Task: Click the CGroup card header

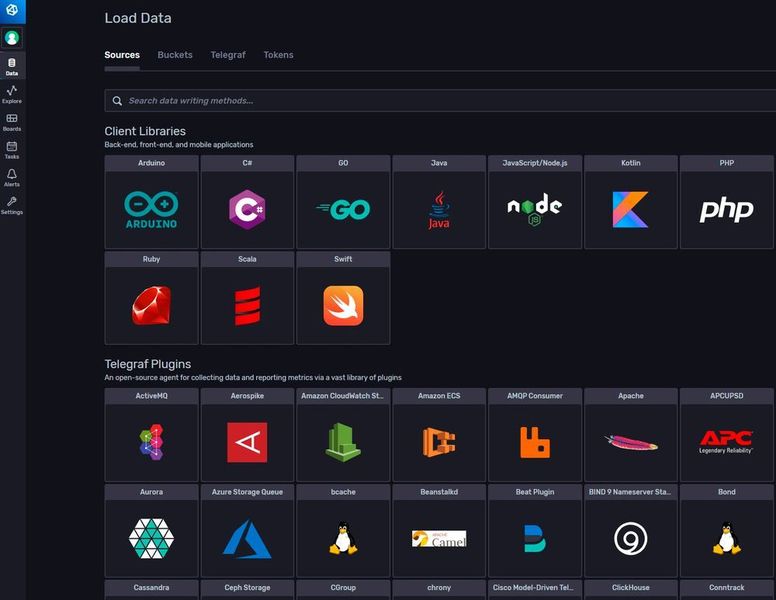Action: [x=343, y=588]
